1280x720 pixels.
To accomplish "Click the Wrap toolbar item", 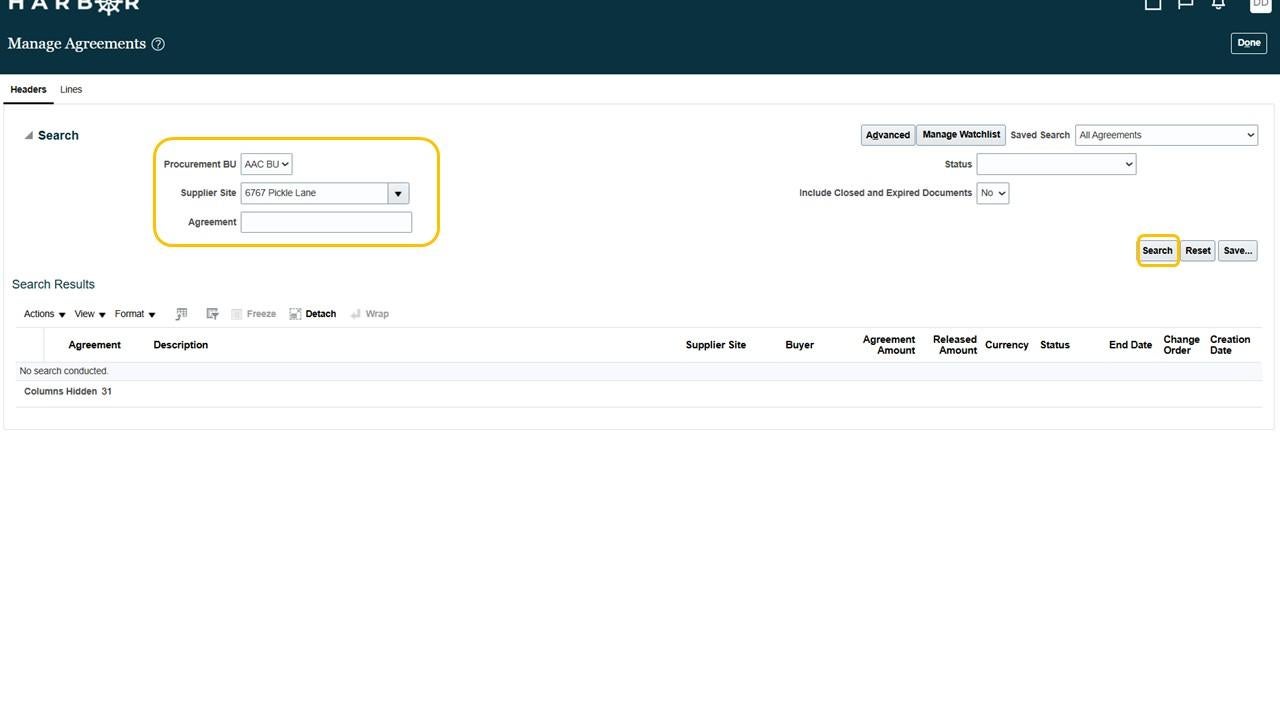I will [369, 314].
